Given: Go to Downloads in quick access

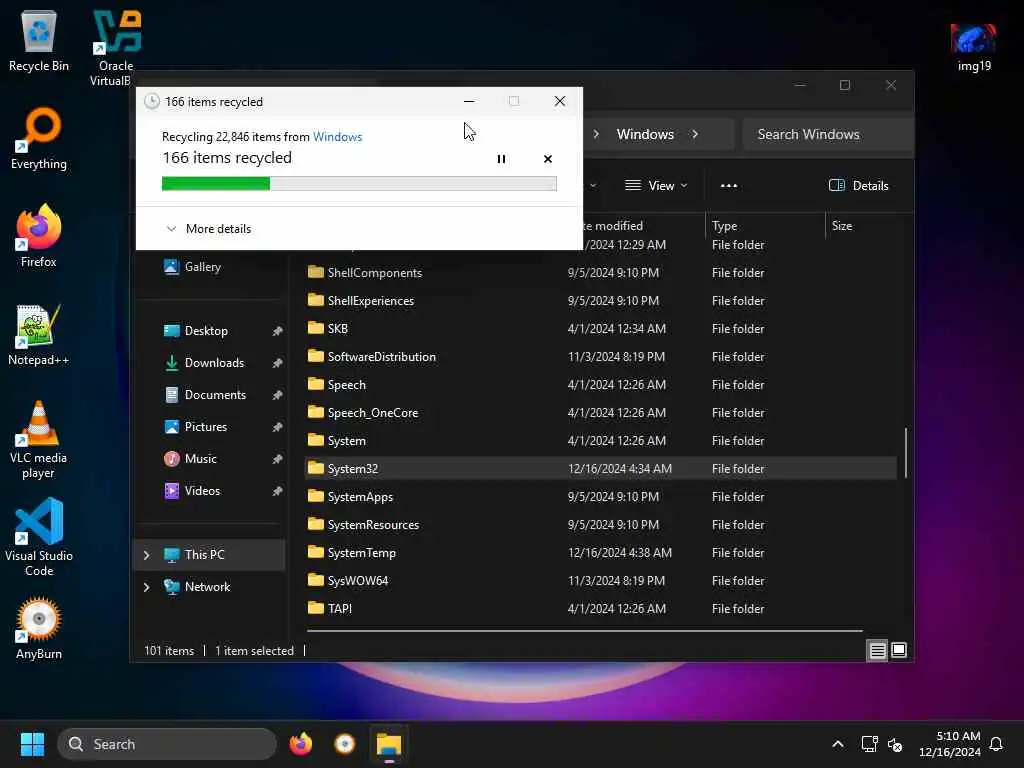Looking at the screenshot, I should click(214, 362).
